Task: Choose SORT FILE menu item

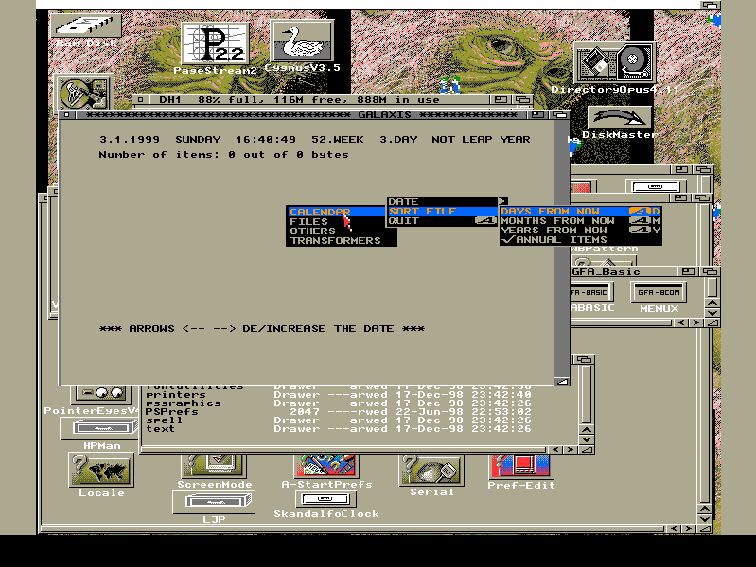Action: [x=443, y=211]
